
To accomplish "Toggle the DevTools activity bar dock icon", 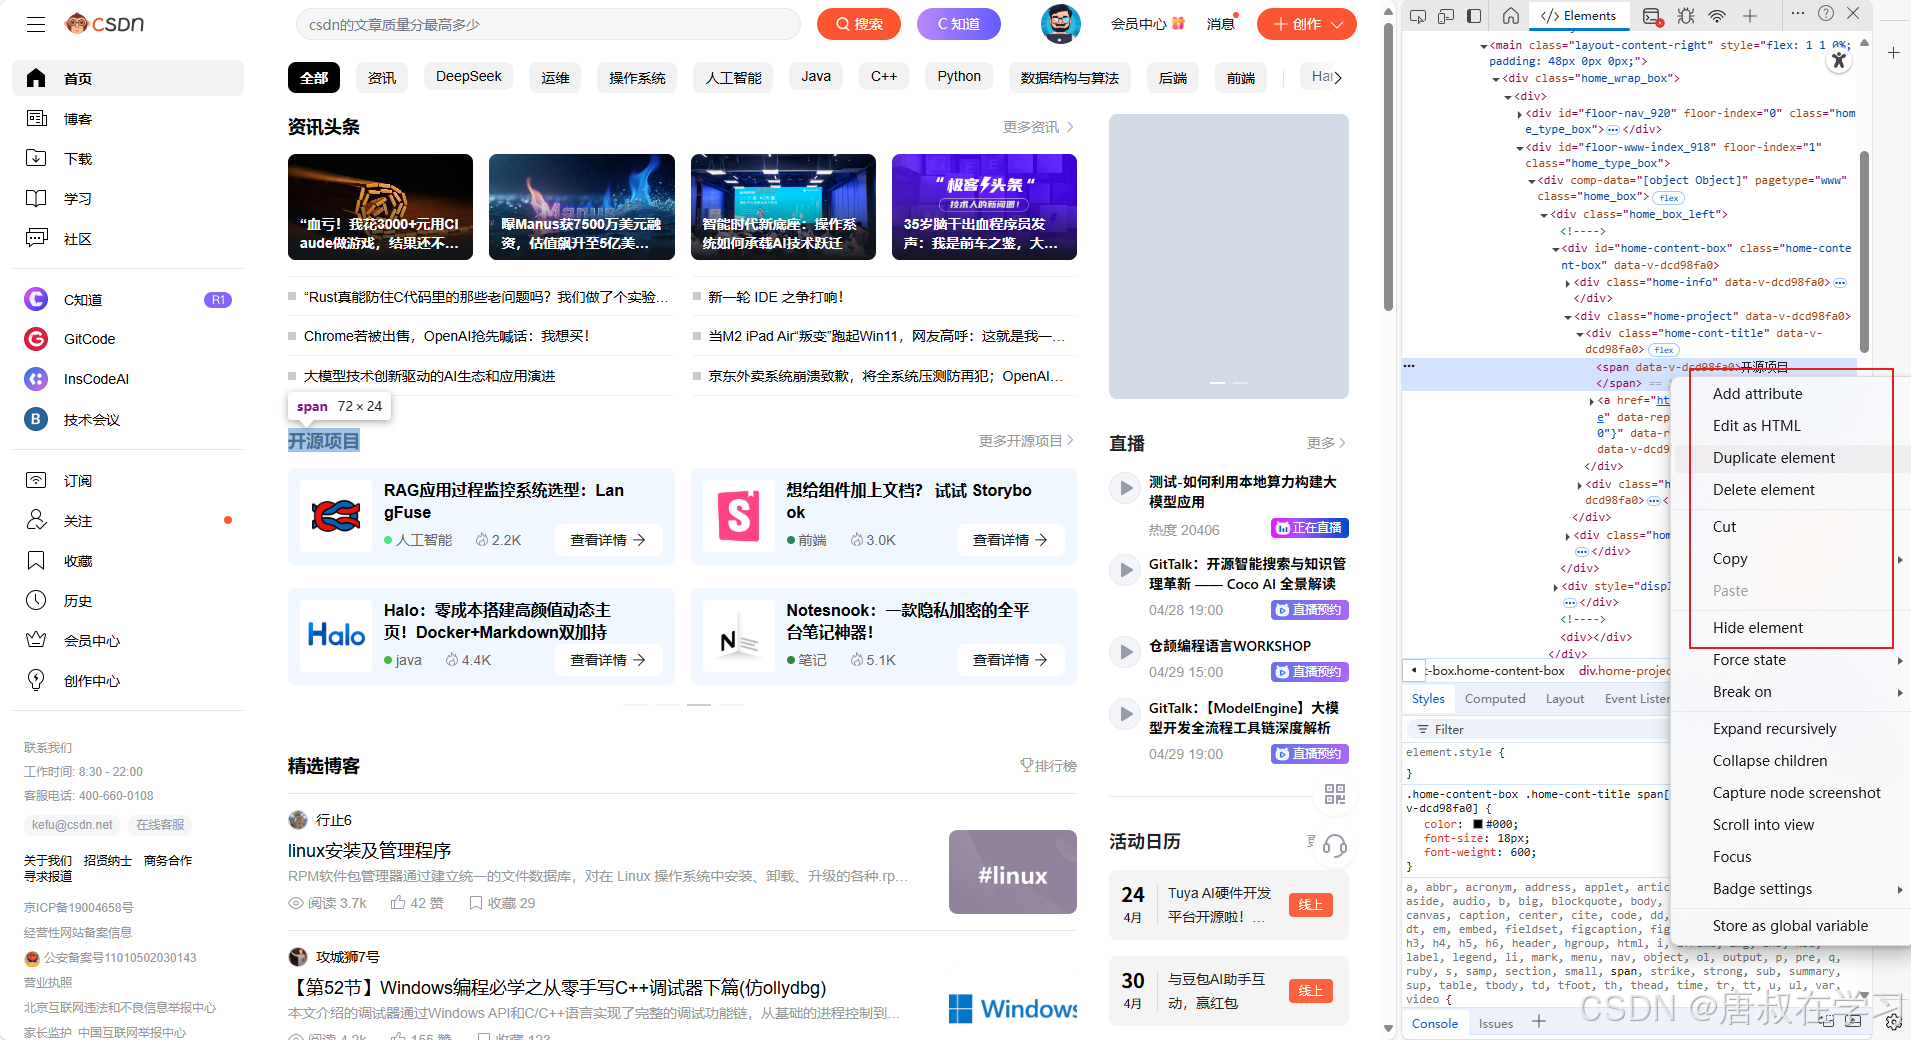I will pyautogui.click(x=1474, y=15).
